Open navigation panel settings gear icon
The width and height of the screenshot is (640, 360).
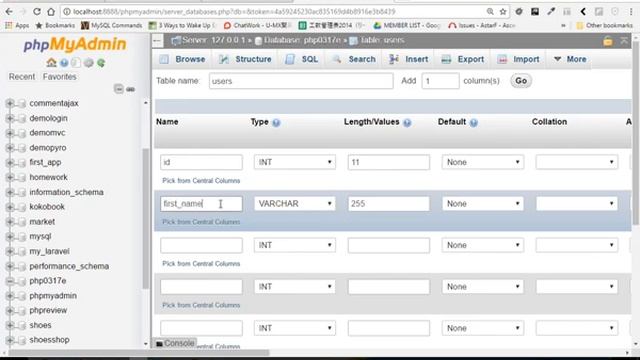89,63
